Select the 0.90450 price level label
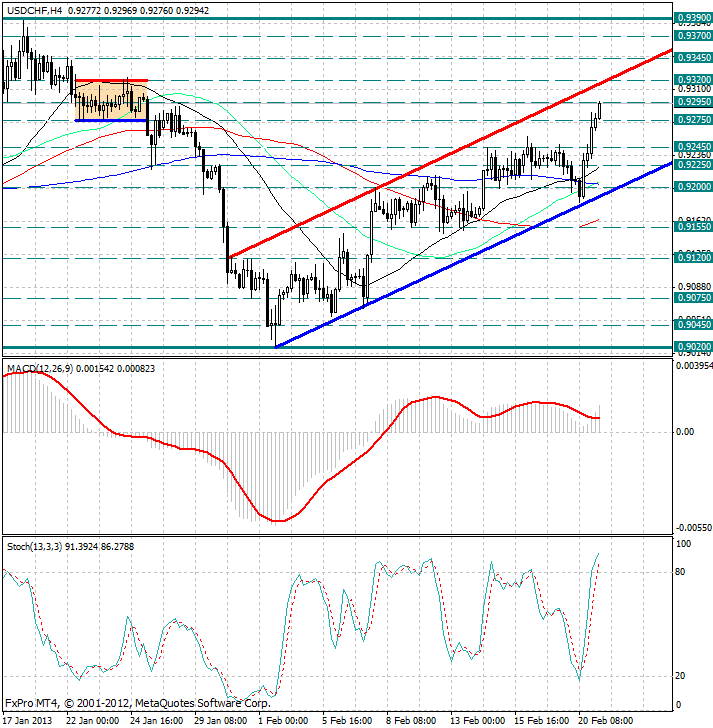The image size is (713, 728). point(694,325)
